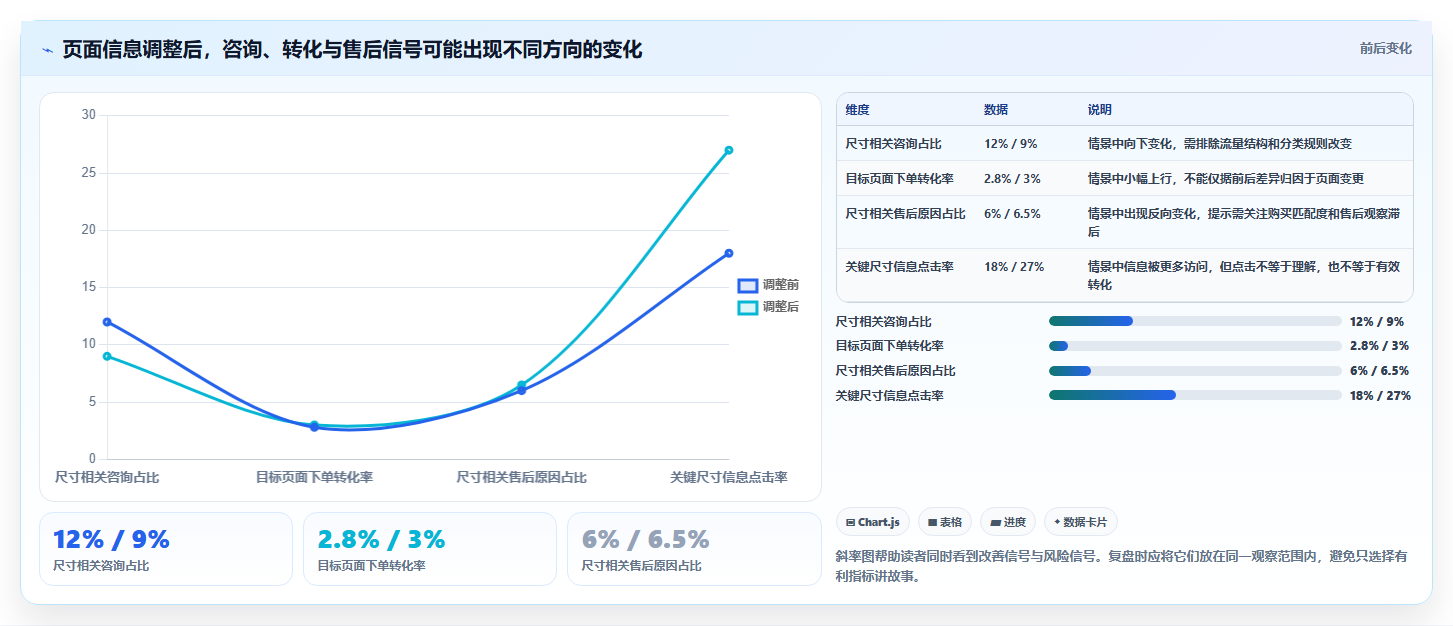The width and height of the screenshot is (1453, 626).
Task: Click the 调整后 data point at 27
Action: click(729, 150)
